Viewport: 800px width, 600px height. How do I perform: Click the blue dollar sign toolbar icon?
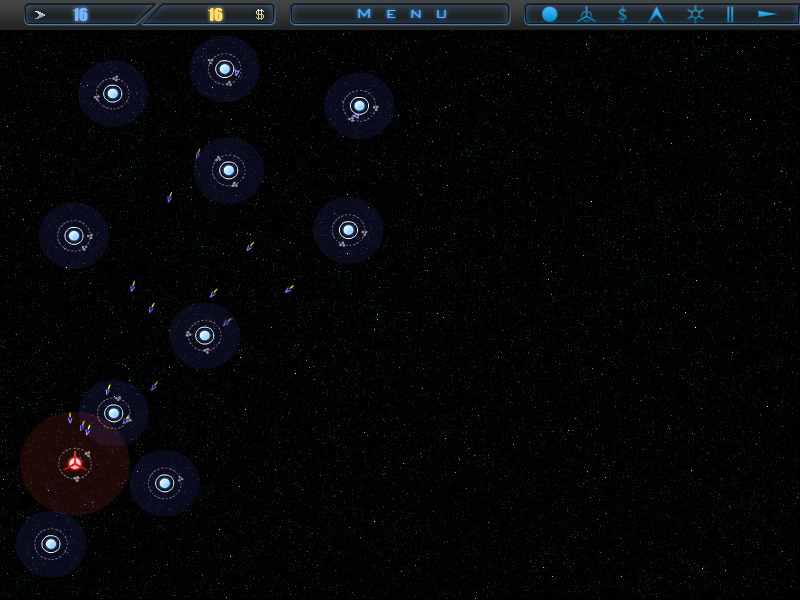[x=622, y=14]
